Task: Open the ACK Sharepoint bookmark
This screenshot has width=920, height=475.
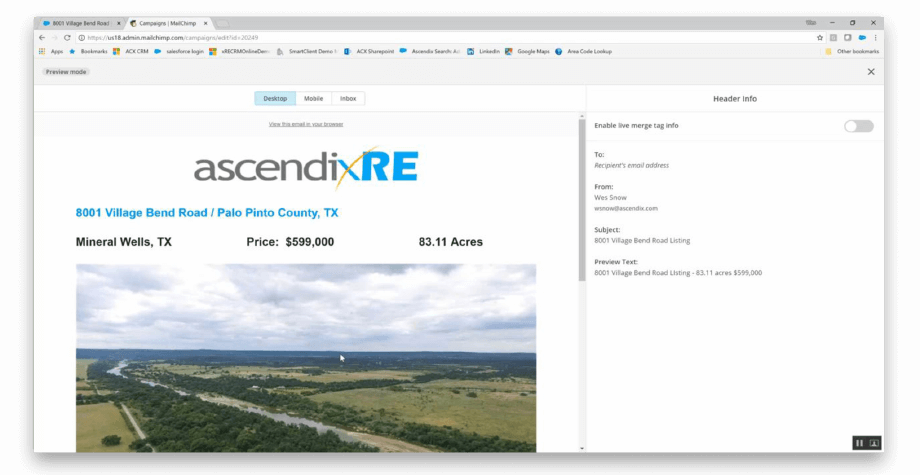Action: click(x=369, y=52)
